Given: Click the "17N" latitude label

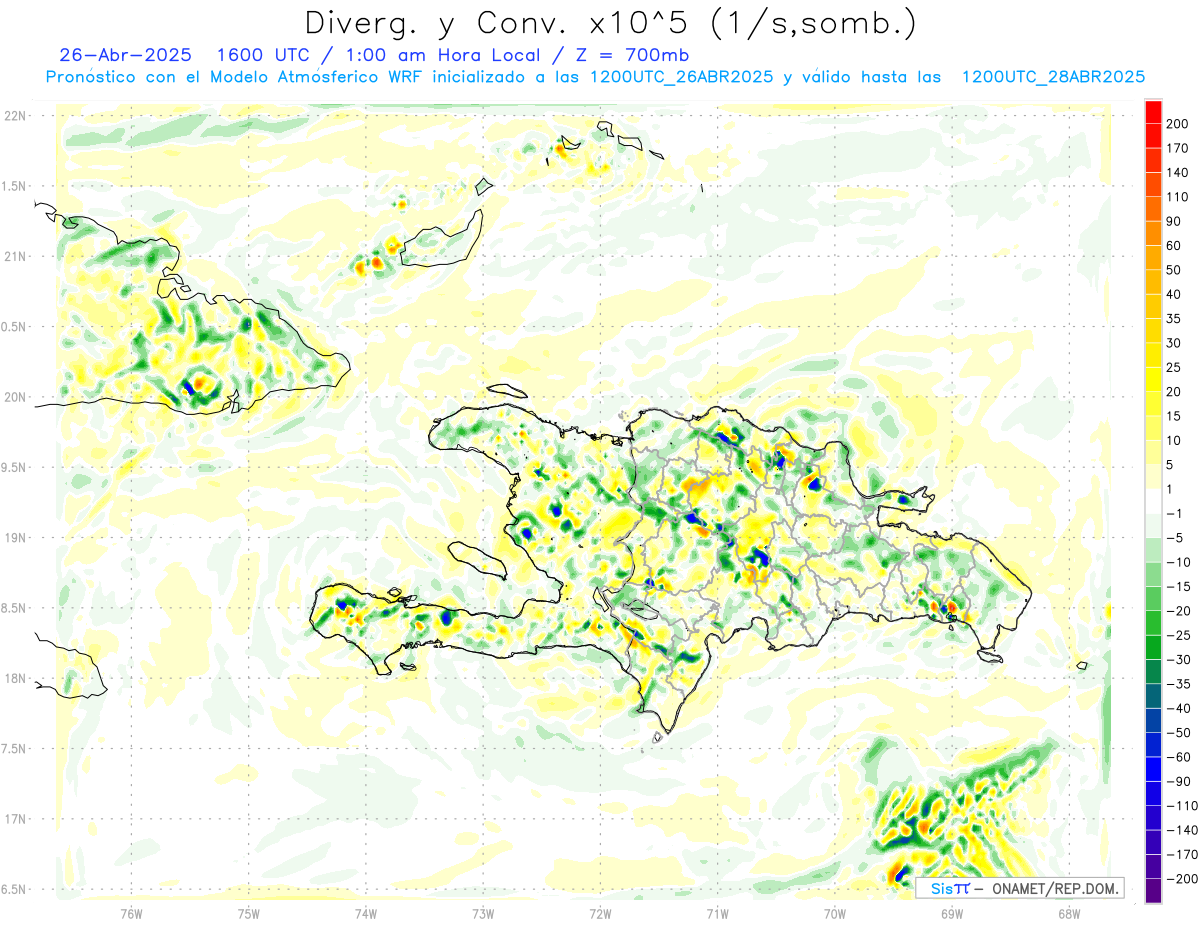Looking at the screenshot, I should coord(15,819).
